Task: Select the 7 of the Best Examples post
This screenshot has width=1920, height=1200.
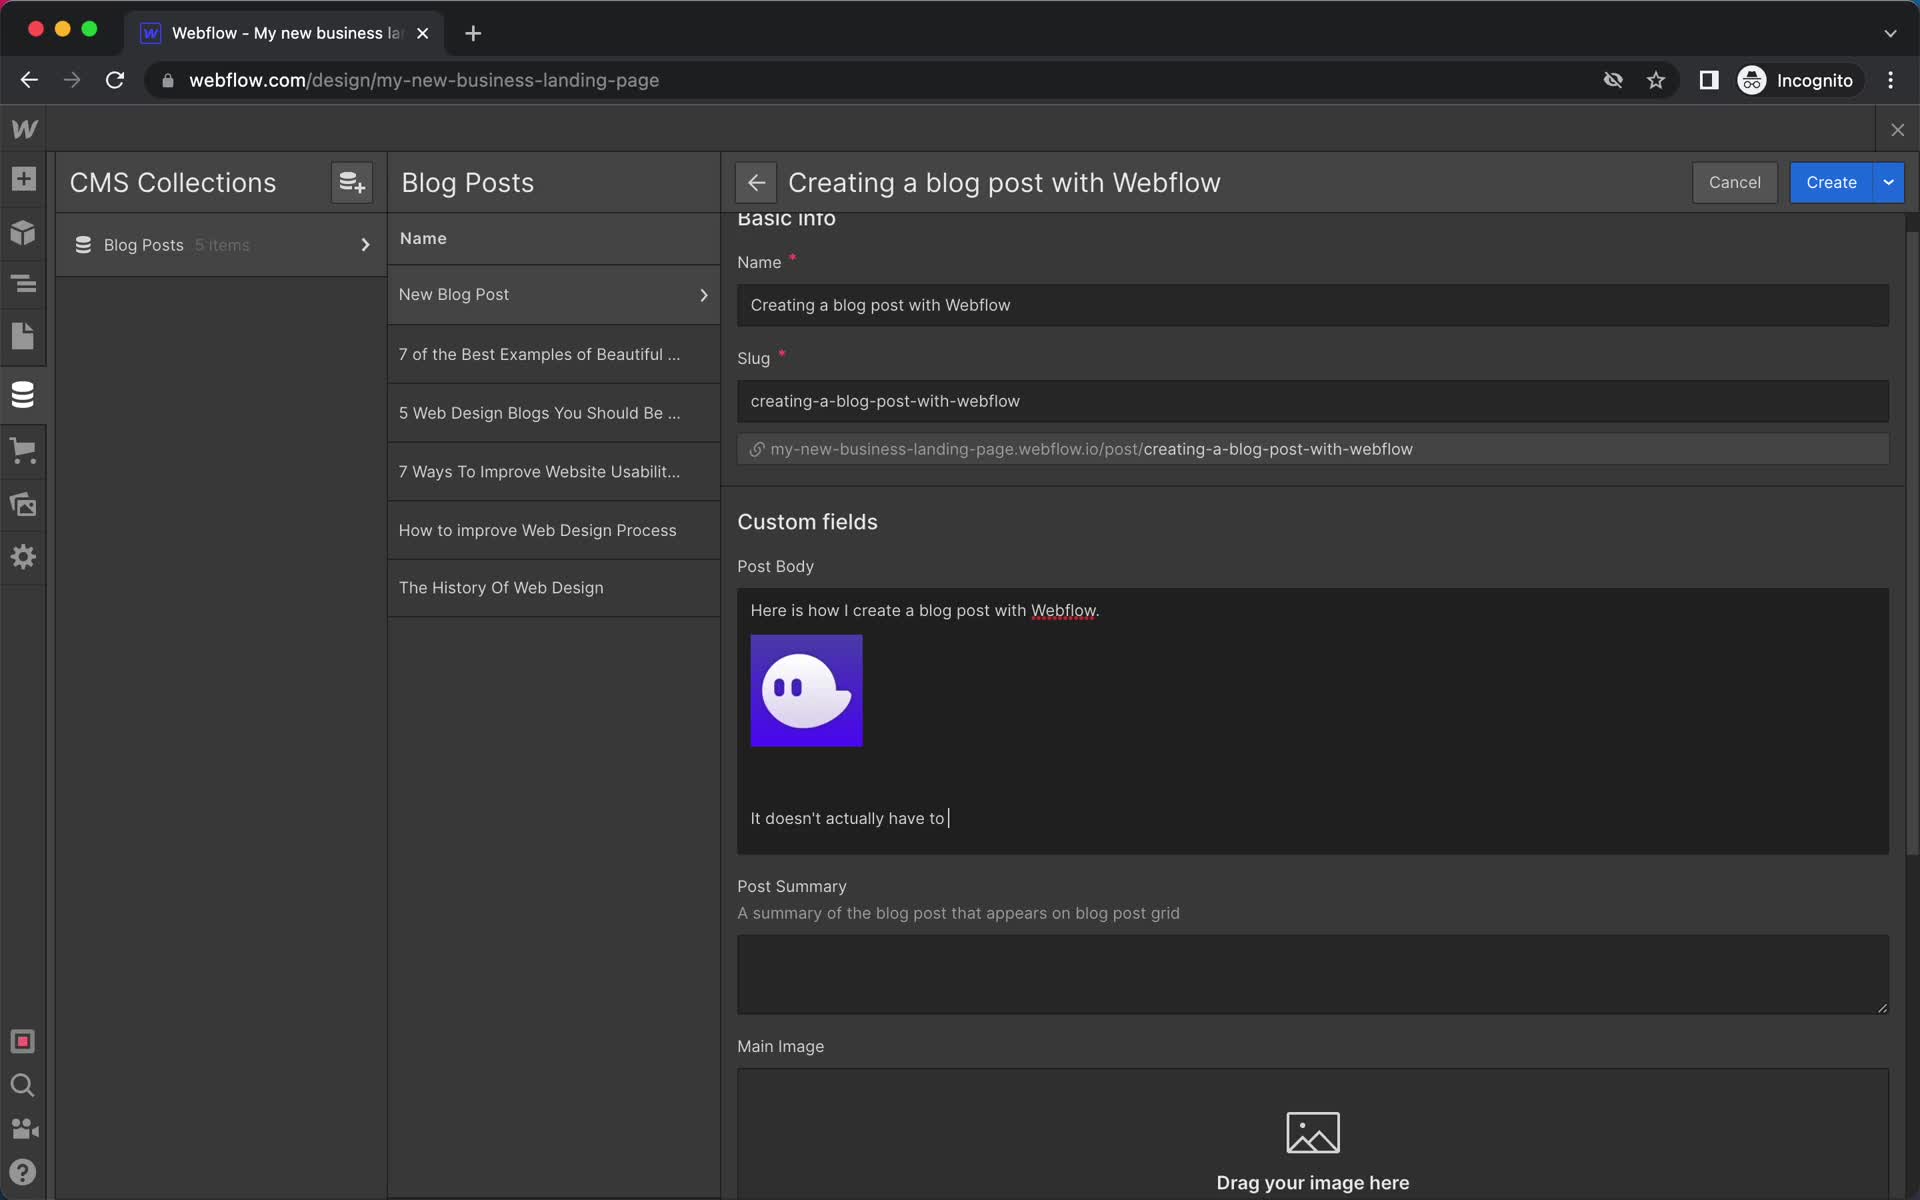Action: click(x=553, y=355)
